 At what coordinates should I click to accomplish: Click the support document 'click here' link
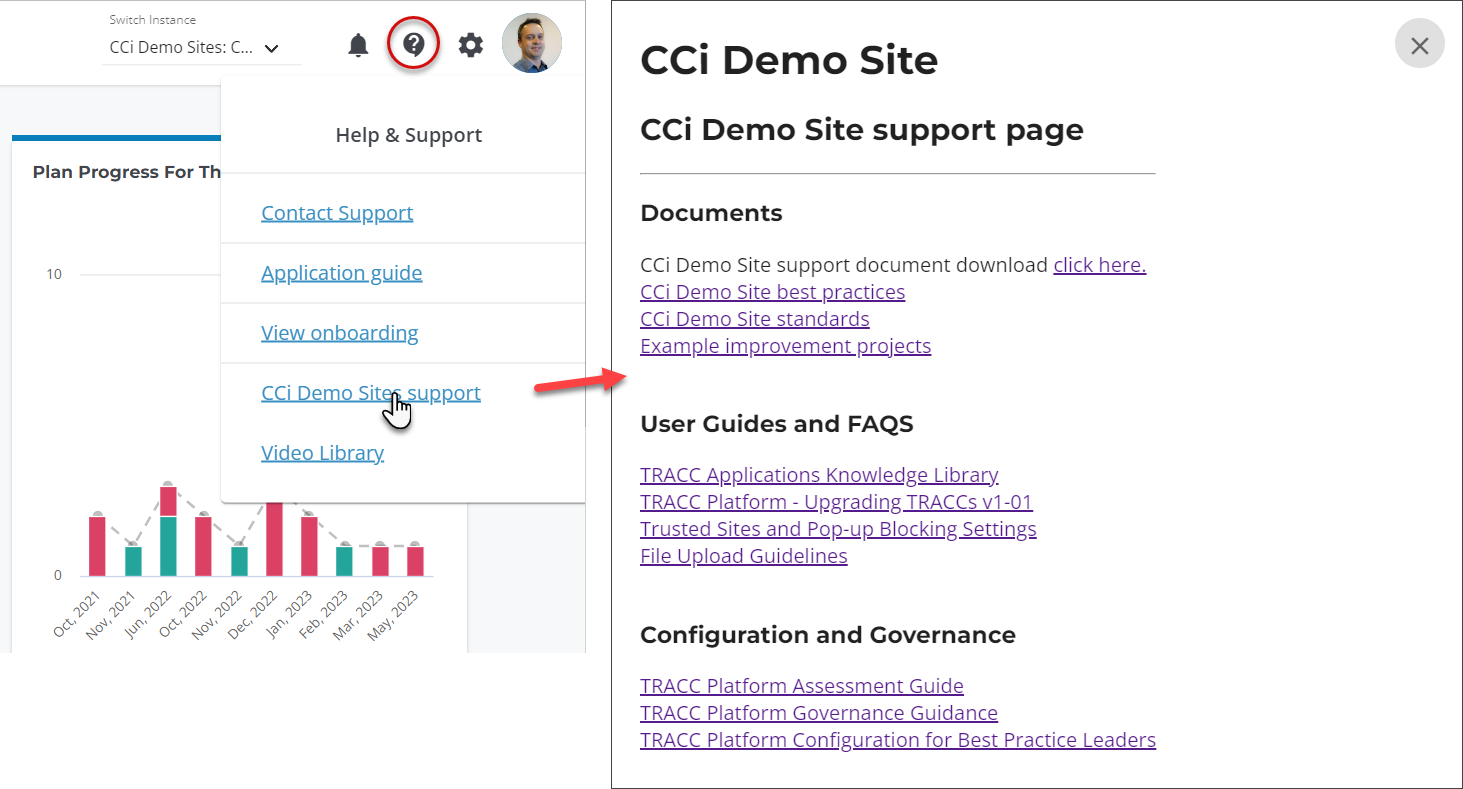coord(1099,265)
